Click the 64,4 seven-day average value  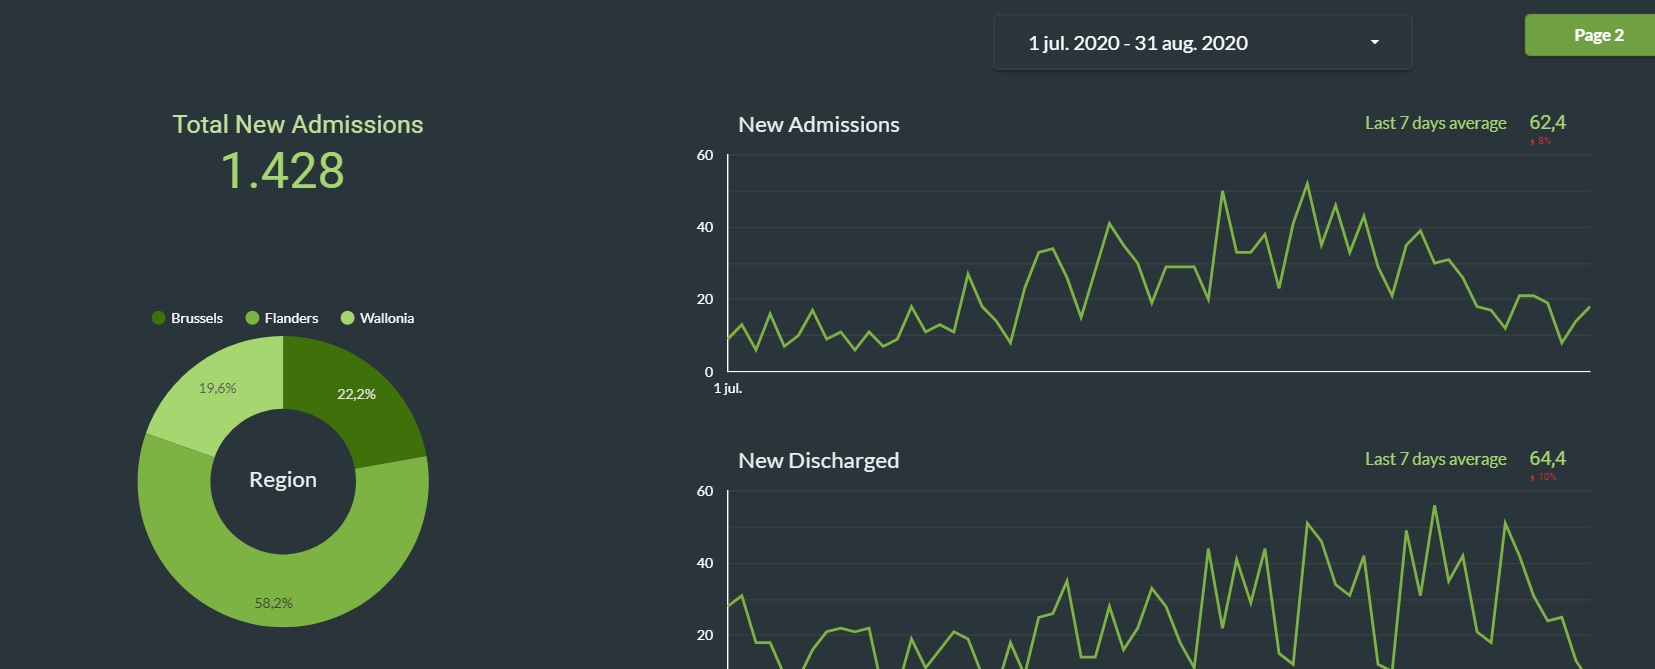click(1547, 459)
